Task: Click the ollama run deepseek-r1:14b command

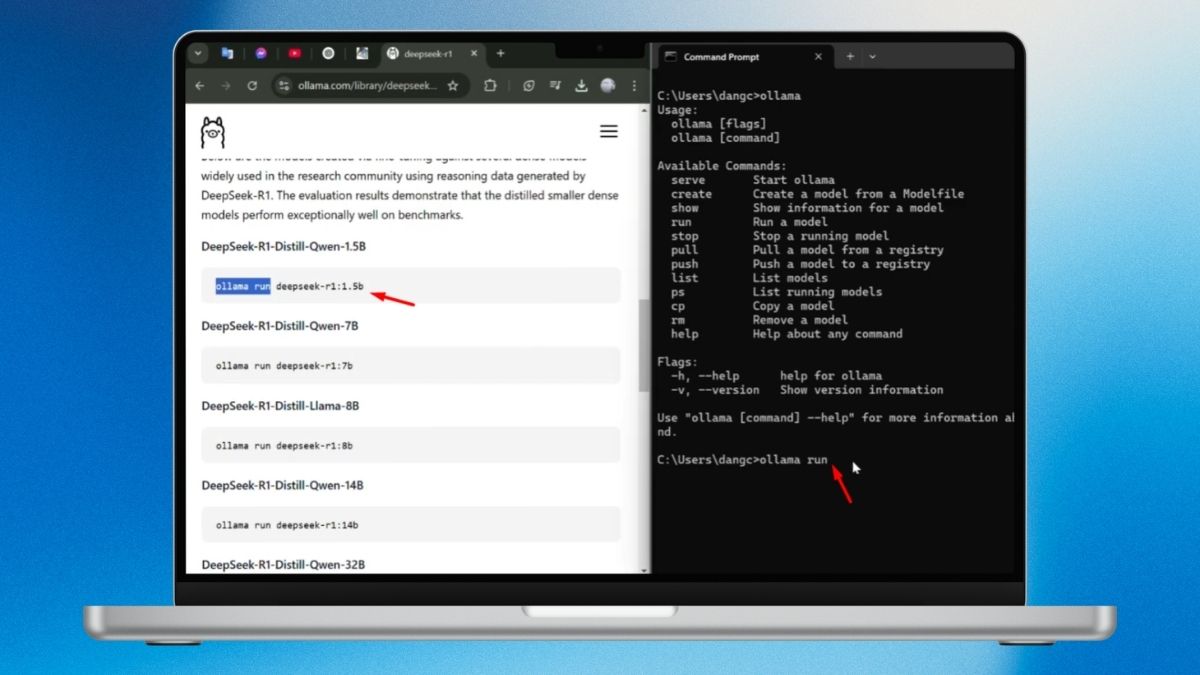Action: [287, 525]
